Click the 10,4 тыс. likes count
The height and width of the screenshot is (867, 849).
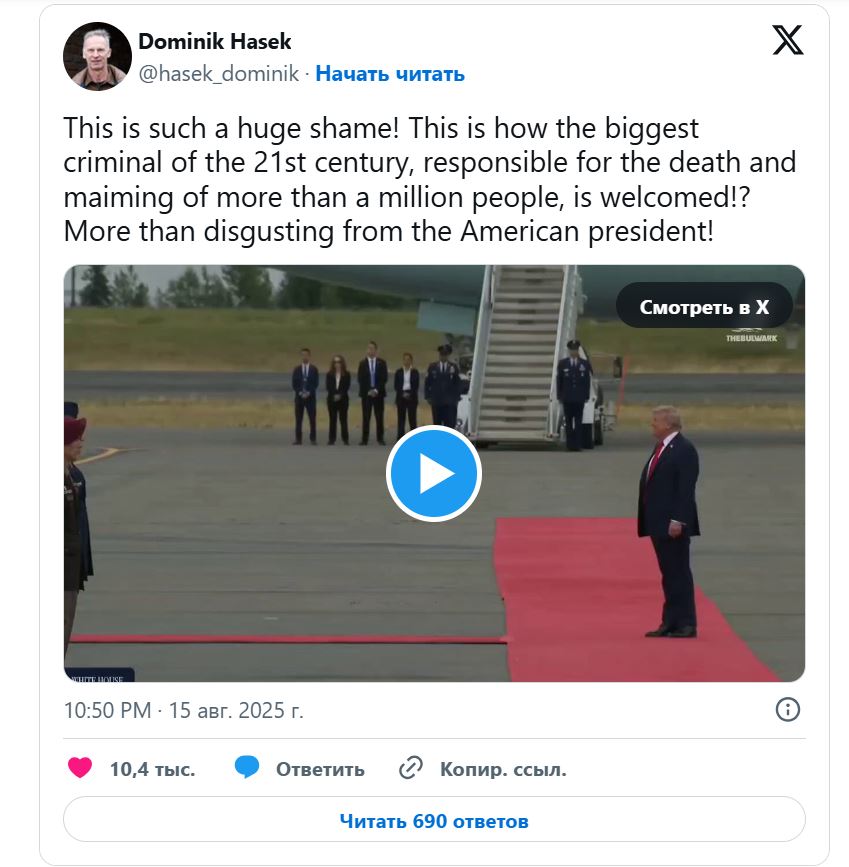153,769
